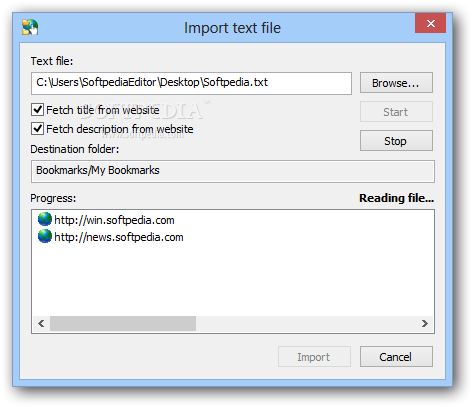Click empty scrollbar track right of thumb

pos(306,323)
